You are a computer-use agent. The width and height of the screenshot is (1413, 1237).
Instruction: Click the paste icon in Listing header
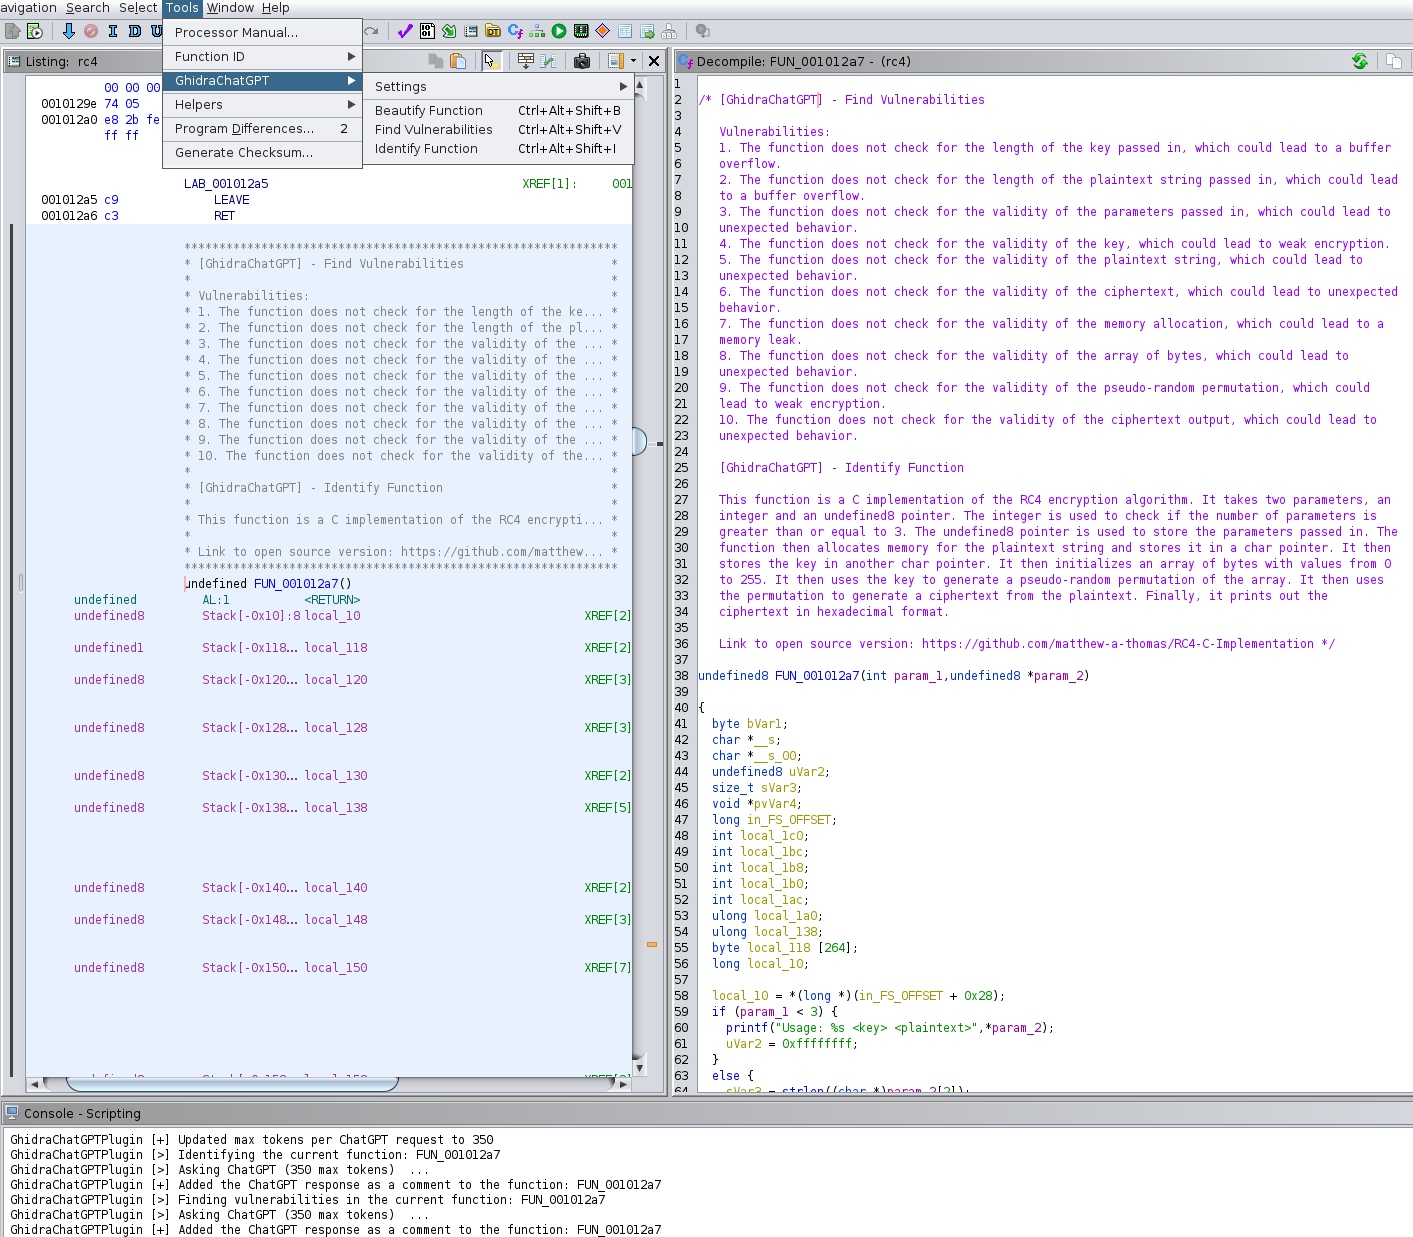[x=458, y=61]
